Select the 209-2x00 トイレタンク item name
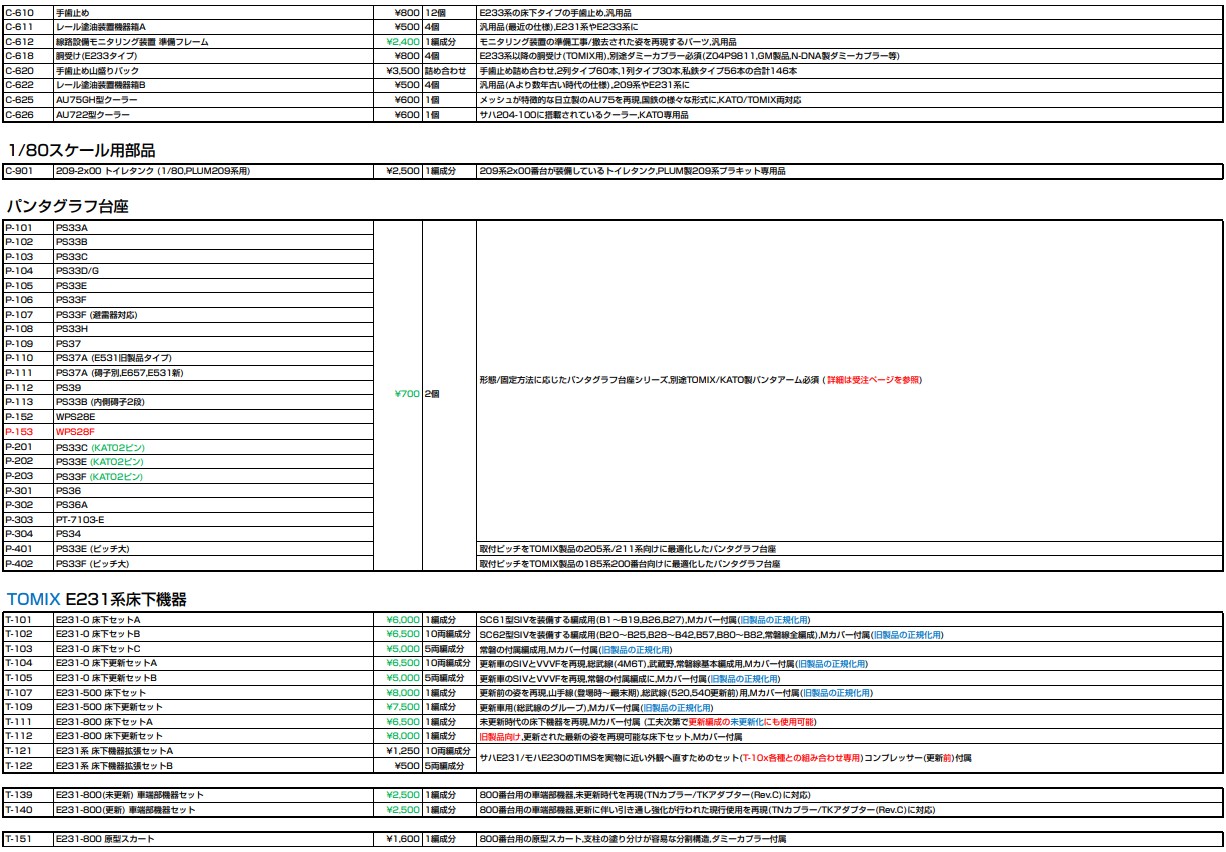 tap(153, 172)
